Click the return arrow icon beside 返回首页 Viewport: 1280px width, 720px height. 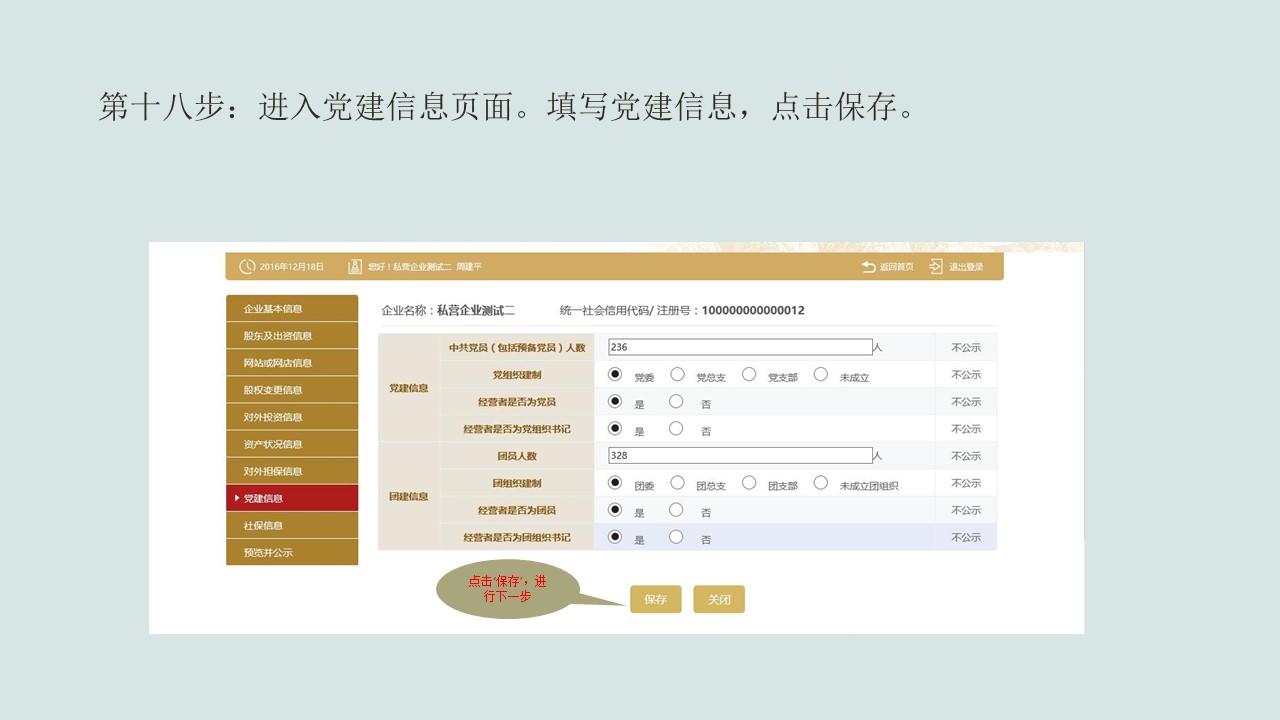(868, 267)
